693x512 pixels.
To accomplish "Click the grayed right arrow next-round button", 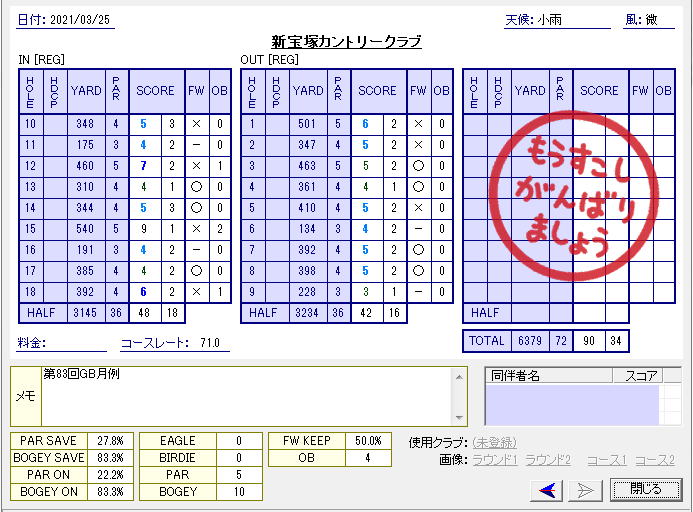I will pos(585,489).
